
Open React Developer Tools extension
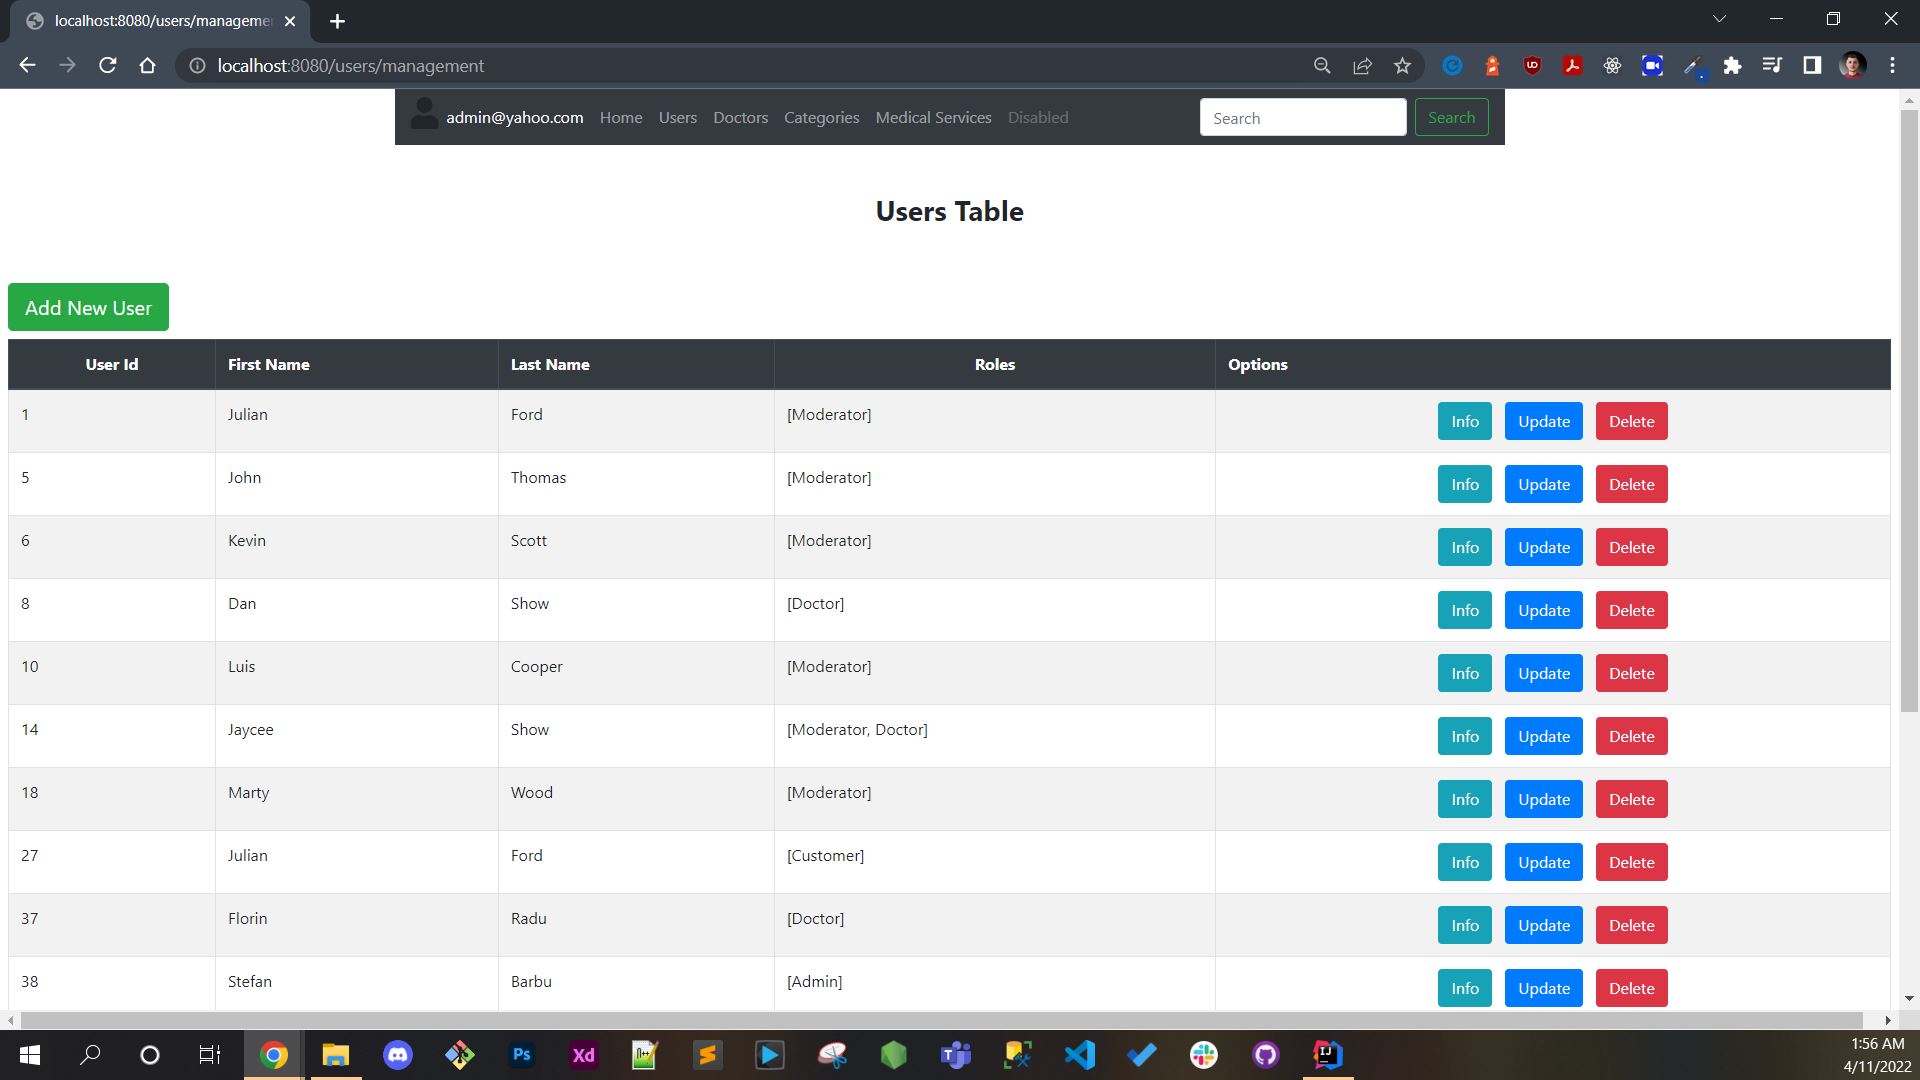(x=1612, y=65)
